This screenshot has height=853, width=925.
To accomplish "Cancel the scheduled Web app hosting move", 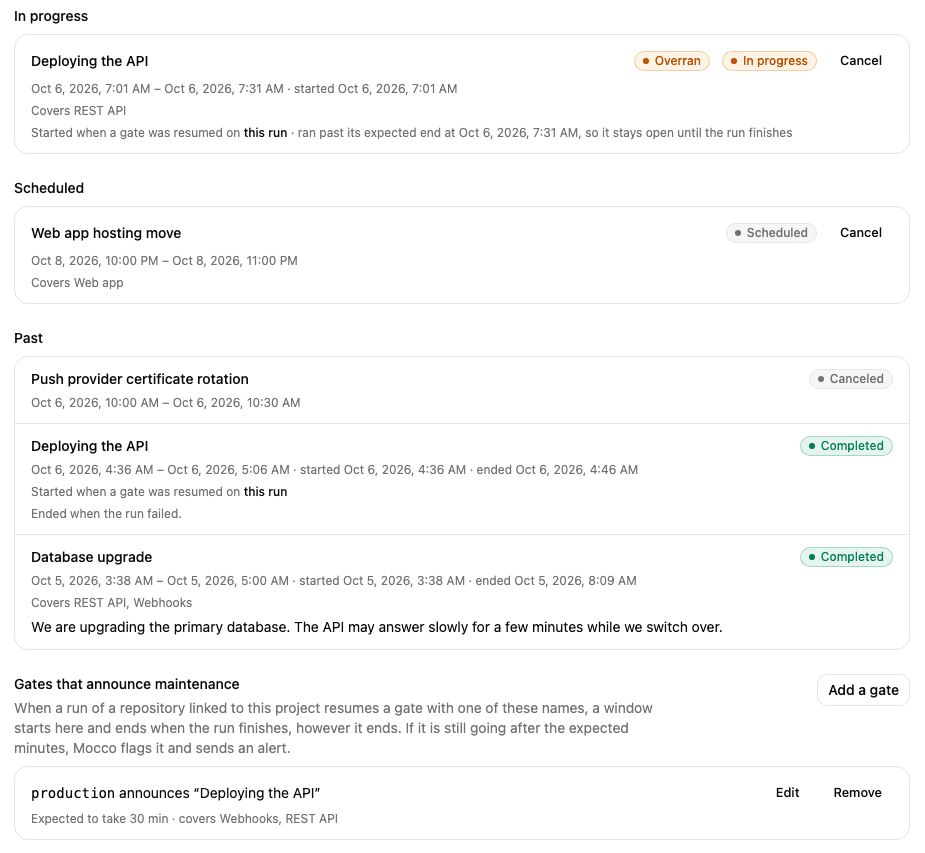I will (860, 233).
